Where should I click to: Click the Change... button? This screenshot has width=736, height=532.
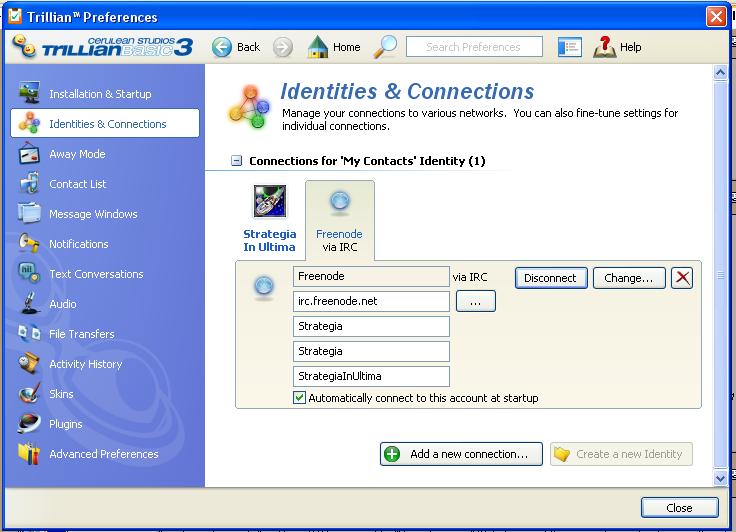pos(629,278)
